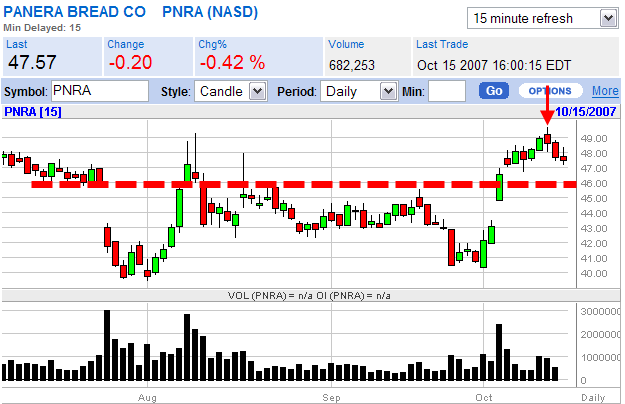
Task: Click the 40.00 price axis label
Action: (x=594, y=274)
